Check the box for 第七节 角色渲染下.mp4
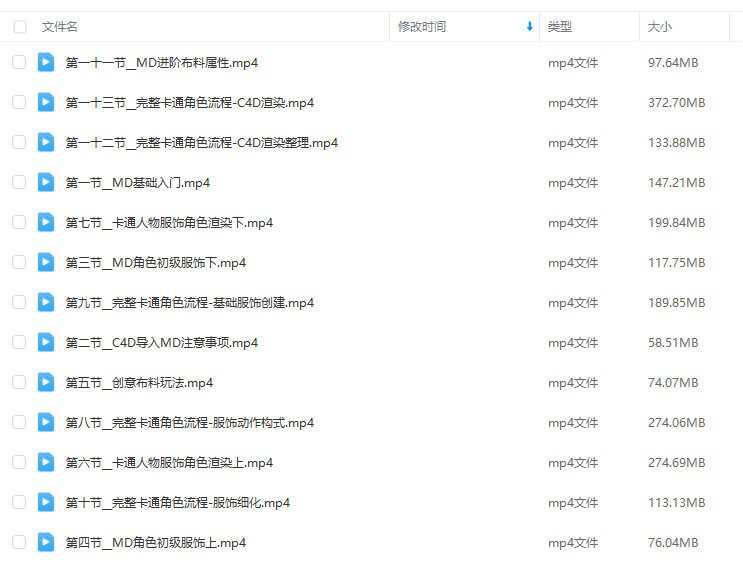Viewport: 743px width, 582px height. (19, 222)
